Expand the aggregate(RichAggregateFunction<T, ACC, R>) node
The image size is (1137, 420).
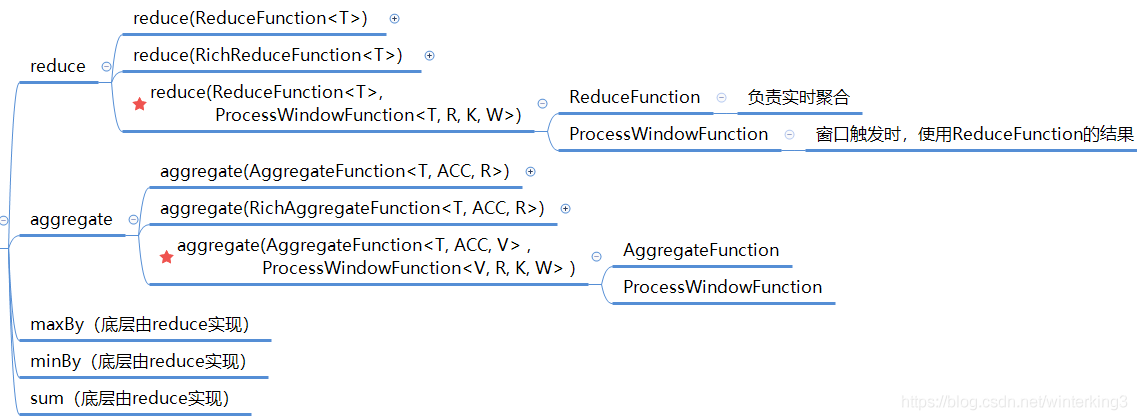pyautogui.click(x=566, y=208)
